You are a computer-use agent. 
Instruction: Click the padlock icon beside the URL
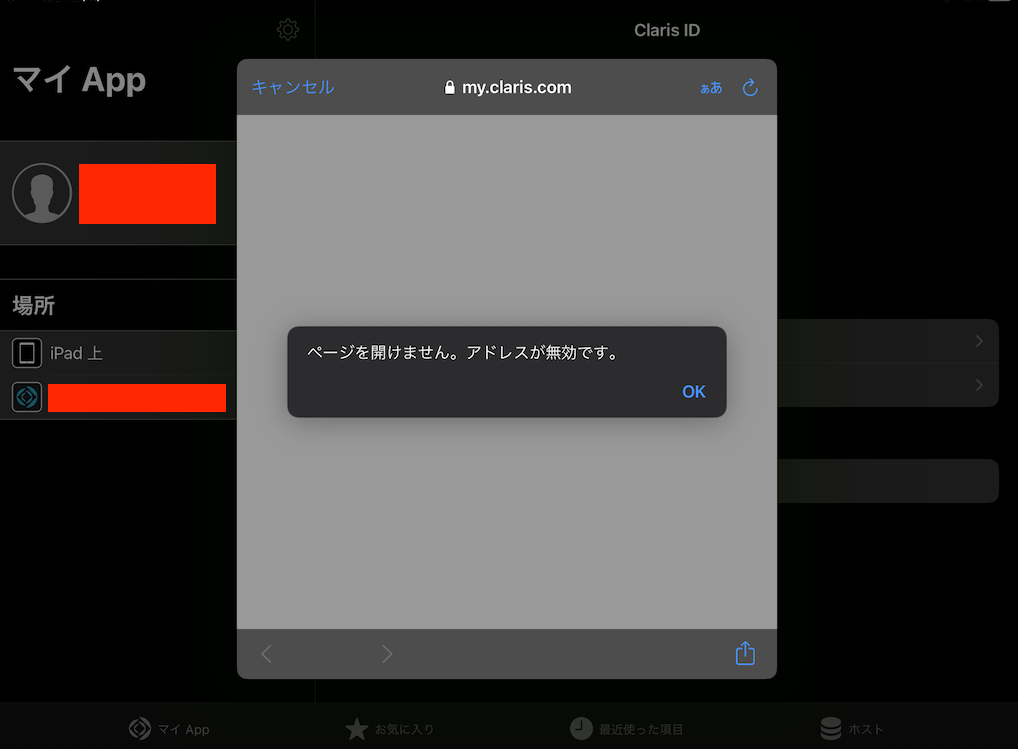(x=449, y=88)
